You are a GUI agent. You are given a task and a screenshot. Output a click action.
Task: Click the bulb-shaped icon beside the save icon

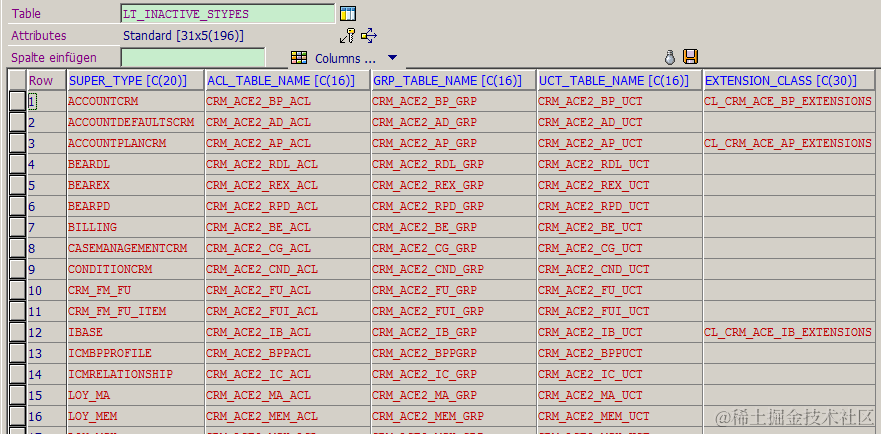(669, 57)
